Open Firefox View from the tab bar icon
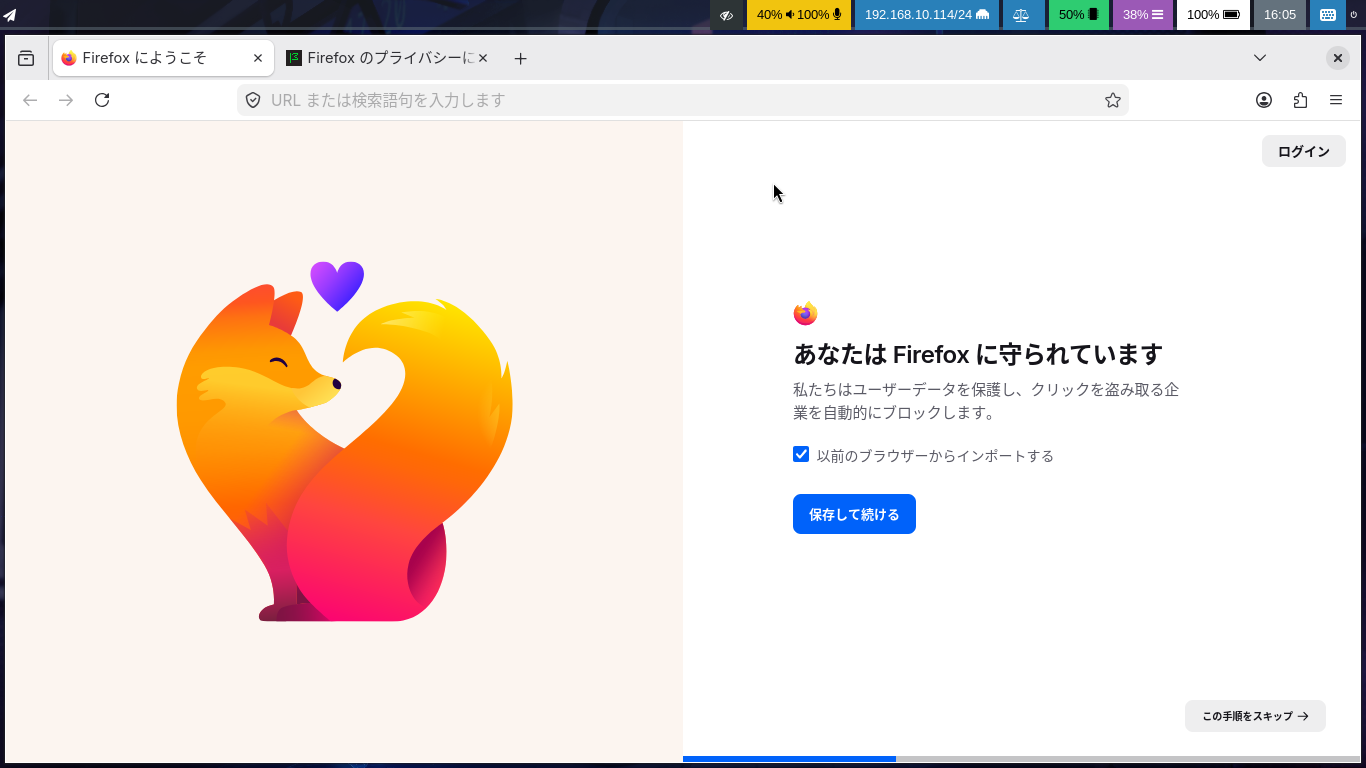The width and height of the screenshot is (1366, 768). (26, 58)
